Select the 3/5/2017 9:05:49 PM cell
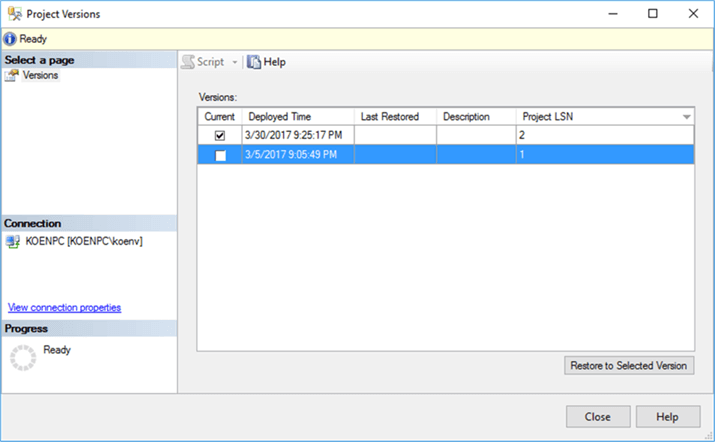The height and width of the screenshot is (442, 715). pos(298,155)
